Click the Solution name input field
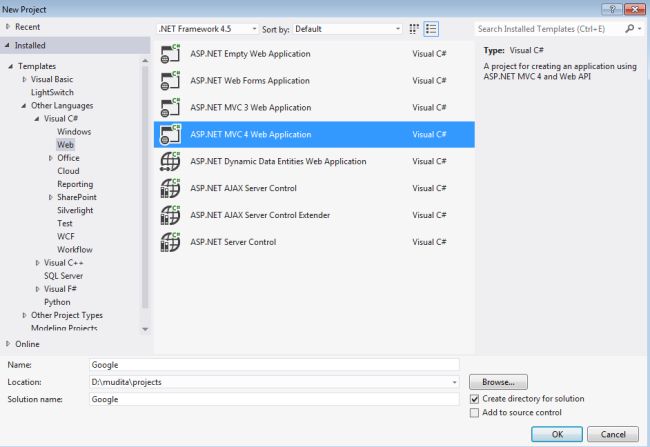Screen dimensions: 650x447 pos(274,399)
